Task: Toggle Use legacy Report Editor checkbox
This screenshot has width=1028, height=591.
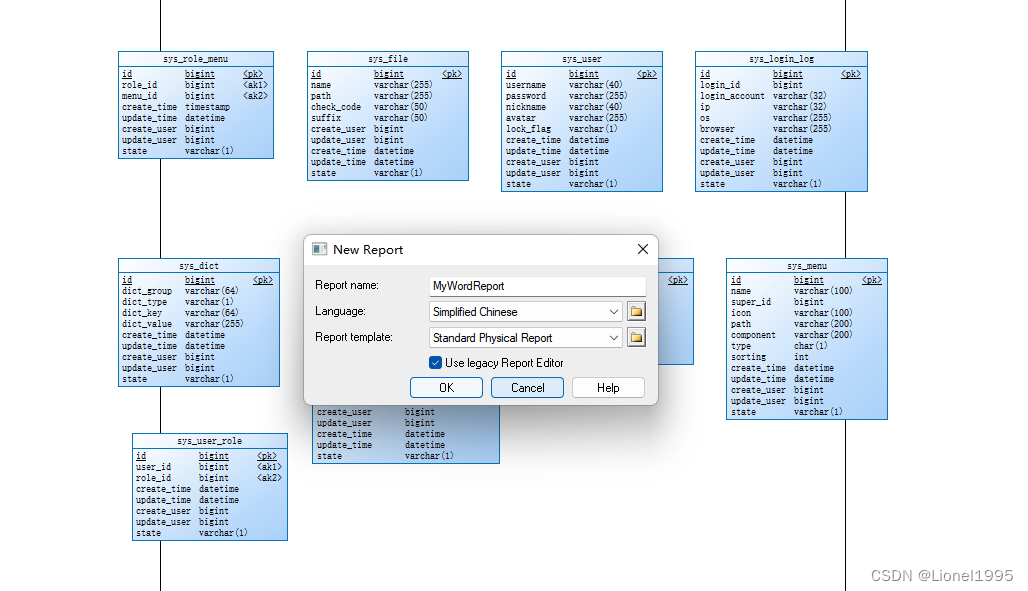Action: (x=435, y=363)
